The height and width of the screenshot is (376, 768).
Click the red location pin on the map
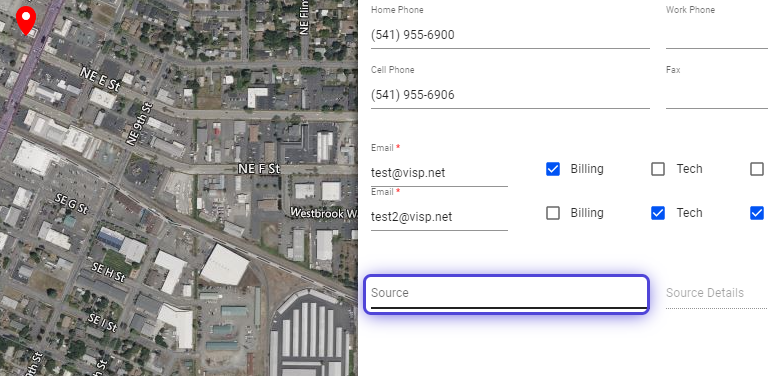25,21
